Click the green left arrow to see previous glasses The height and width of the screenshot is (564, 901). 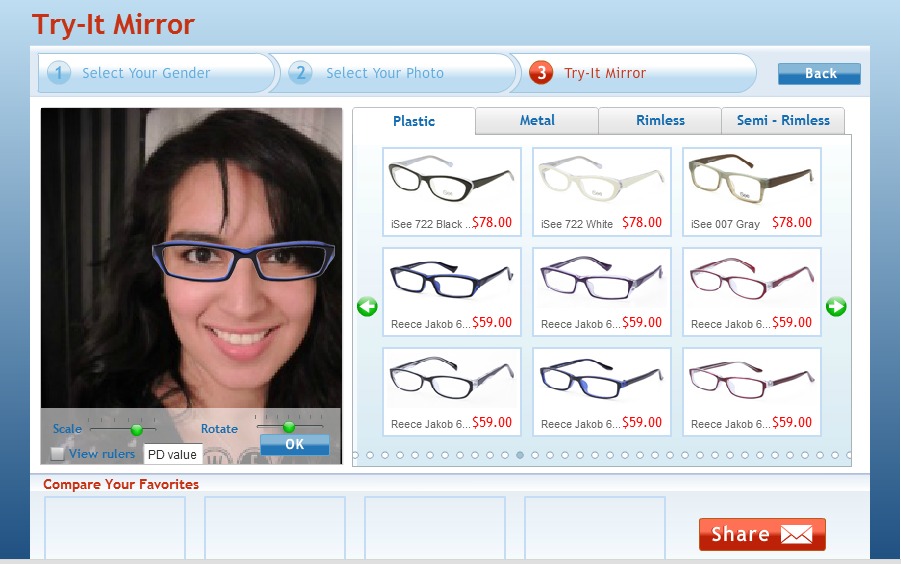367,307
